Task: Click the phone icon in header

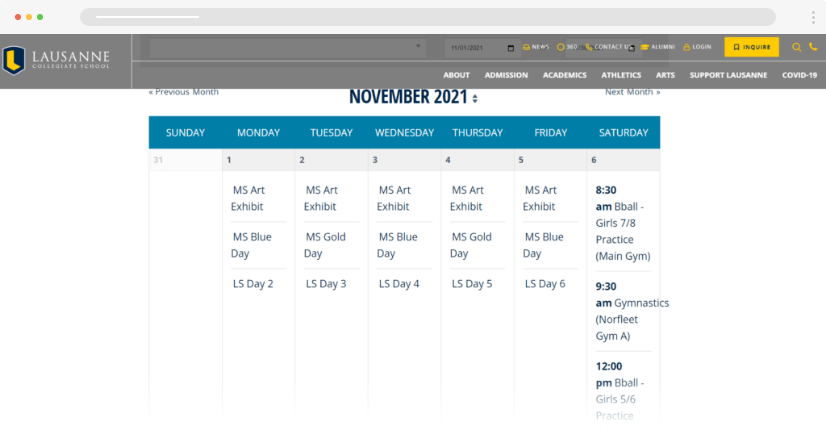Action: [x=813, y=47]
